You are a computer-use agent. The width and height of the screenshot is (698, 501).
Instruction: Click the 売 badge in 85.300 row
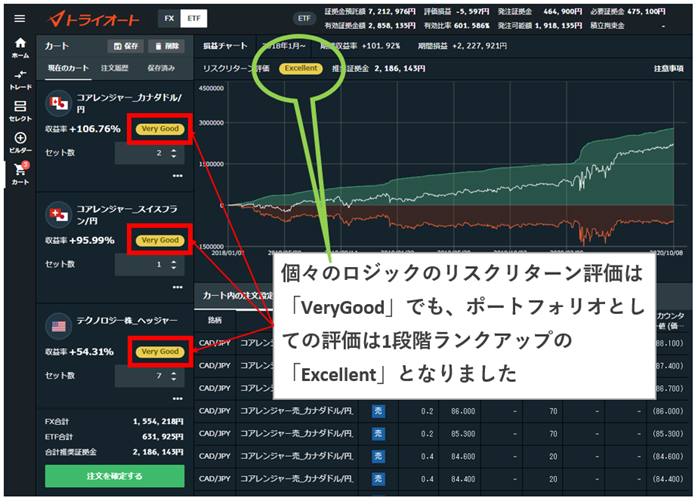click(x=378, y=433)
